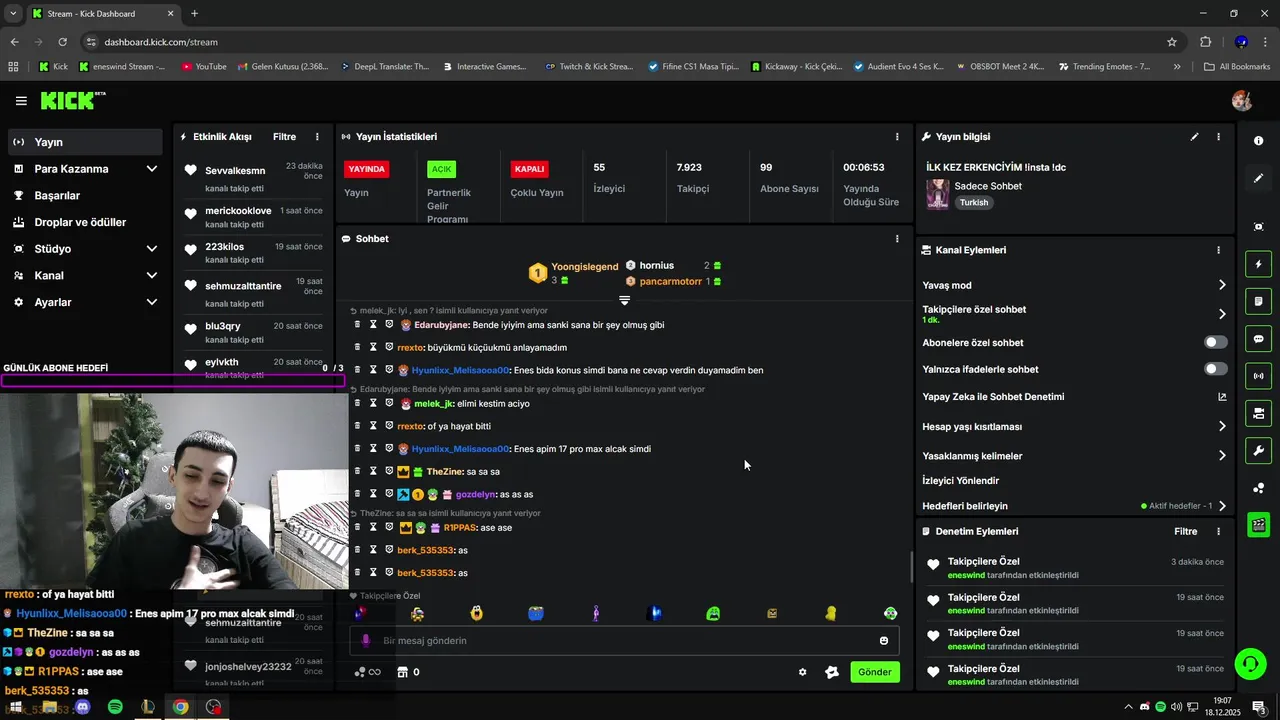Open Yasaklanmış kelimeler arrow
This screenshot has width=1280, height=720.
1222,456
